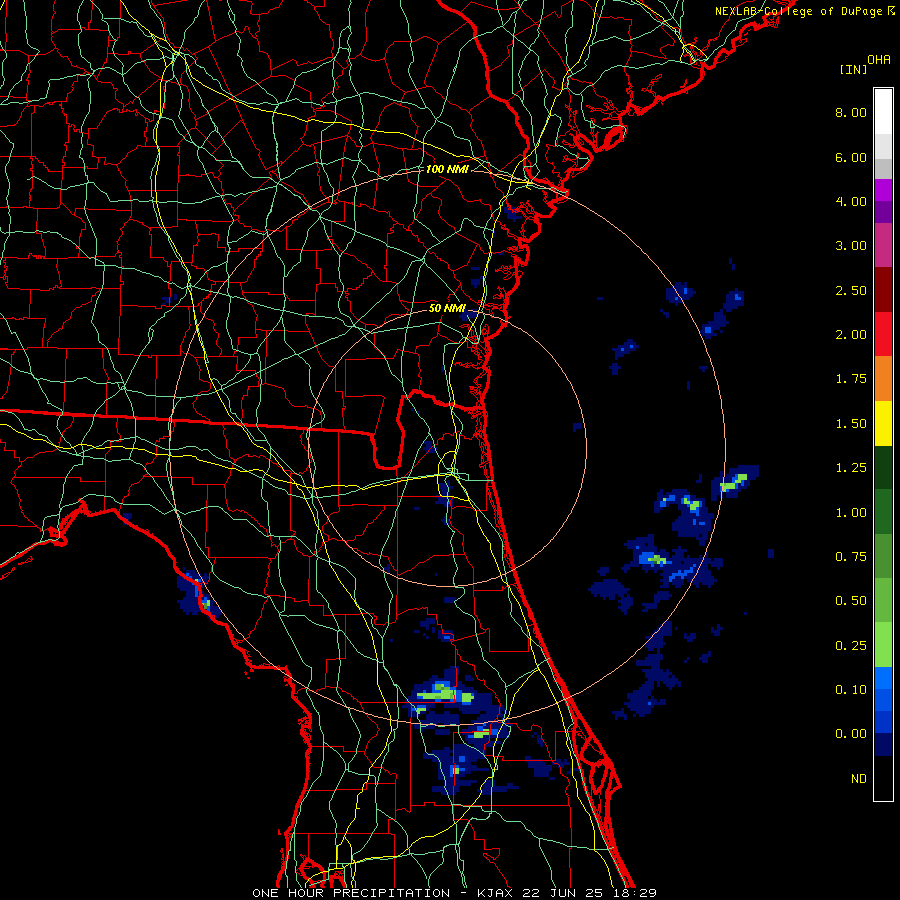Click the 8.00 legend value
The height and width of the screenshot is (900, 900).
click(x=851, y=112)
